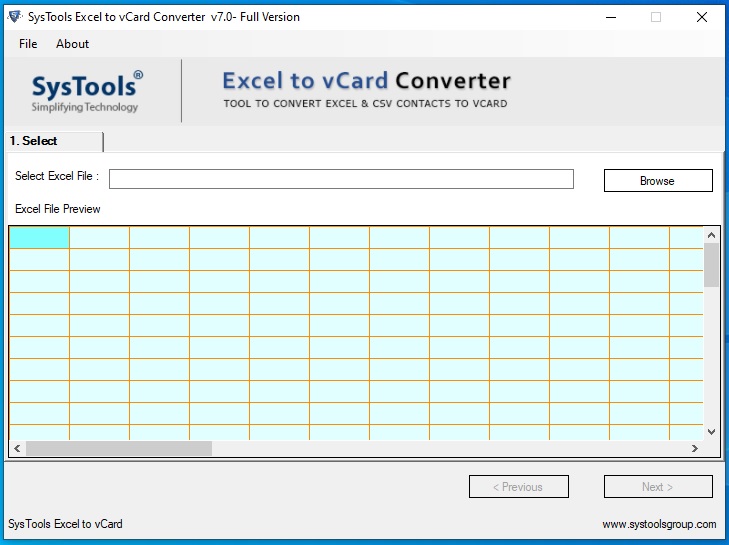Select the highlighted first preview grid cell
Viewport: 729px width, 545px height.
[x=40, y=238]
